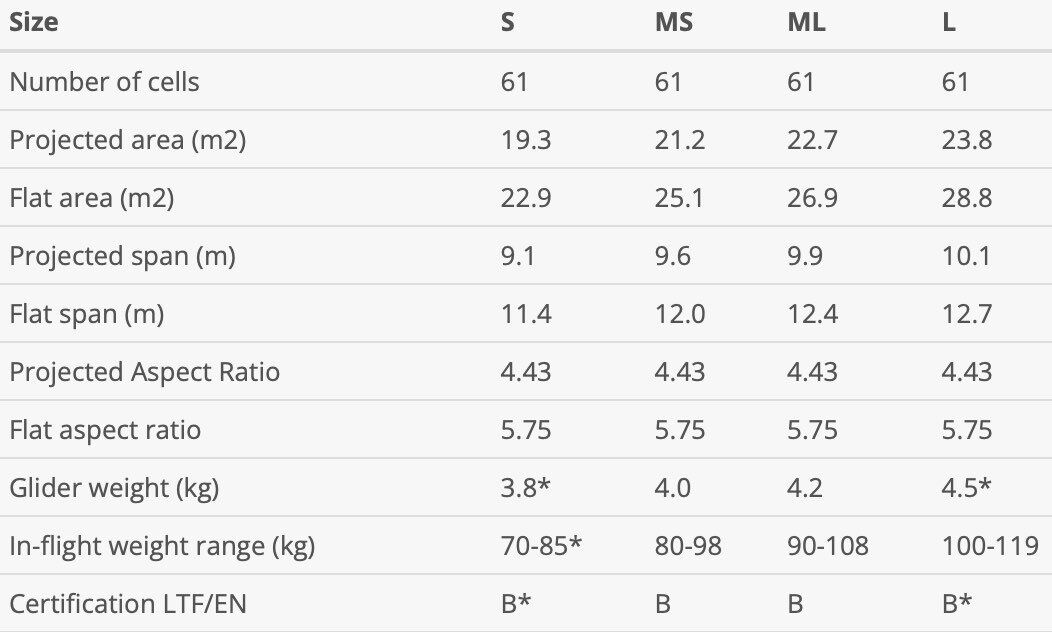Click flat aspect ratio 5.75 under ML
Screen dimensions: 1052x632
812,430
